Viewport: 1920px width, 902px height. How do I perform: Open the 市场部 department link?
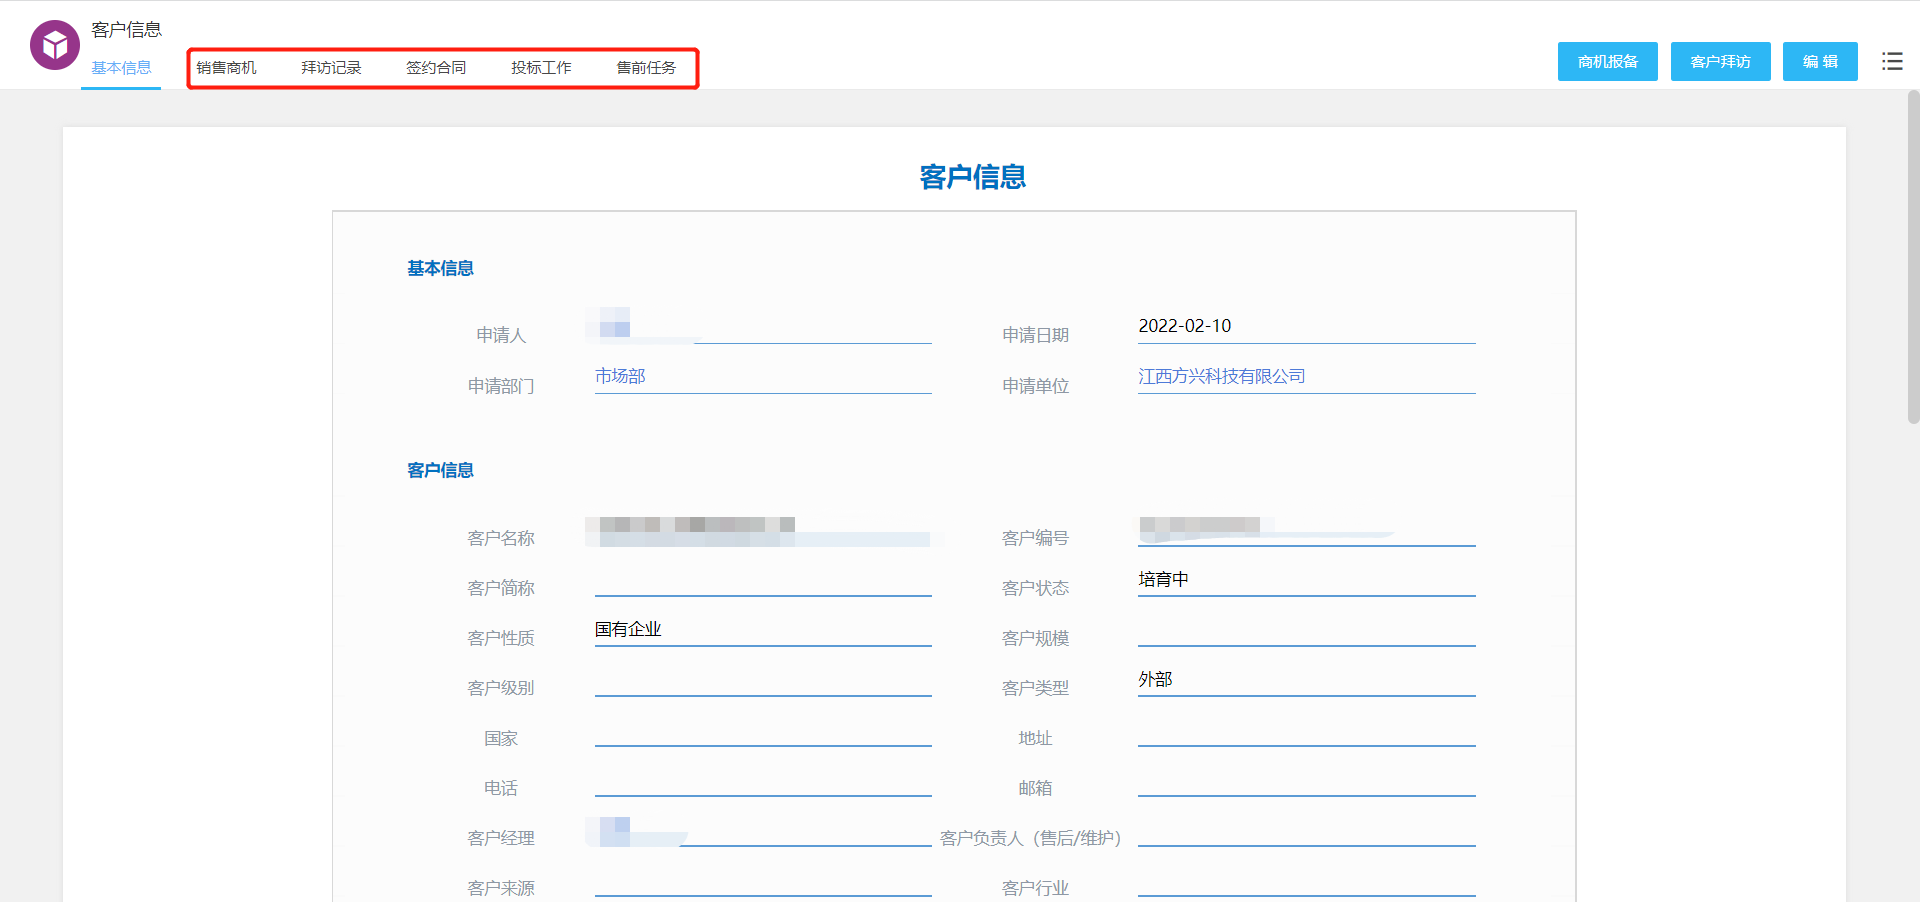coord(620,376)
